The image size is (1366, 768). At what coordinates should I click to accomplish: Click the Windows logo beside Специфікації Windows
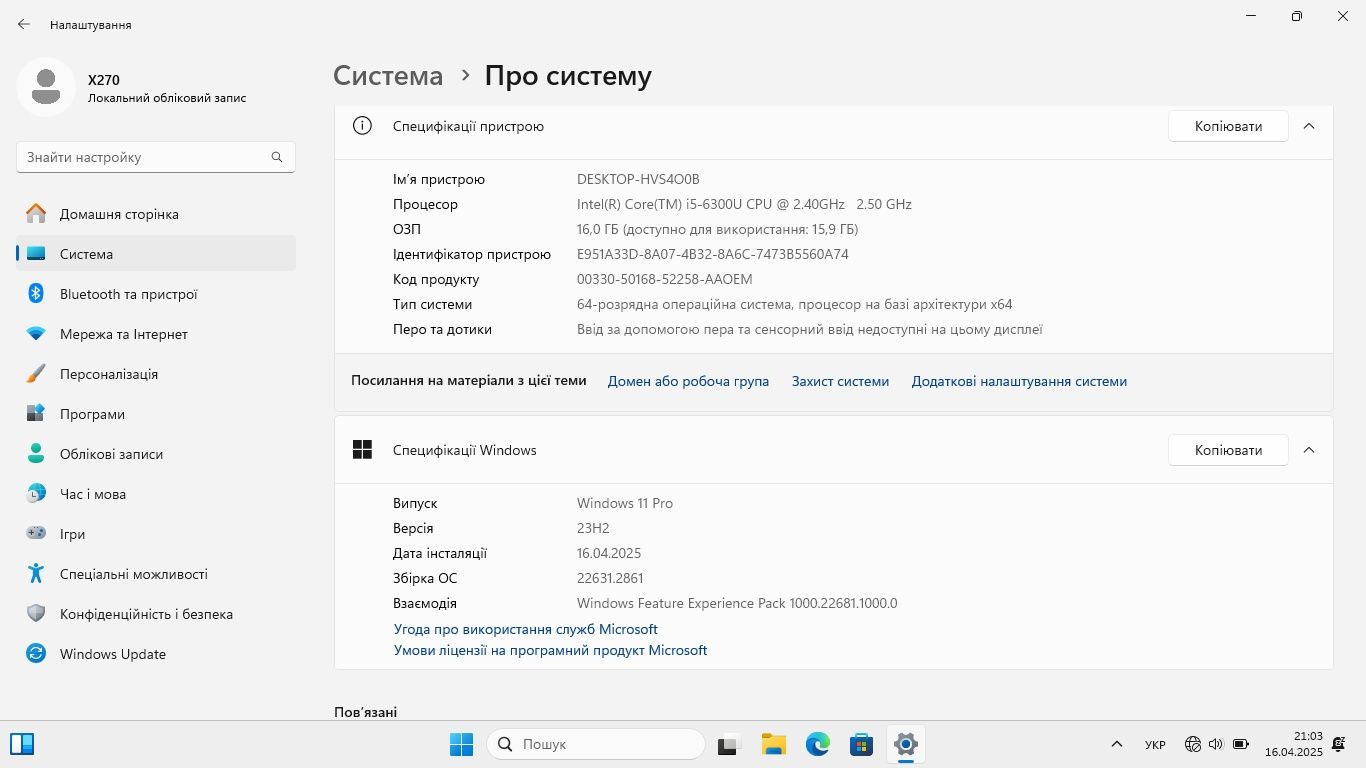click(362, 450)
